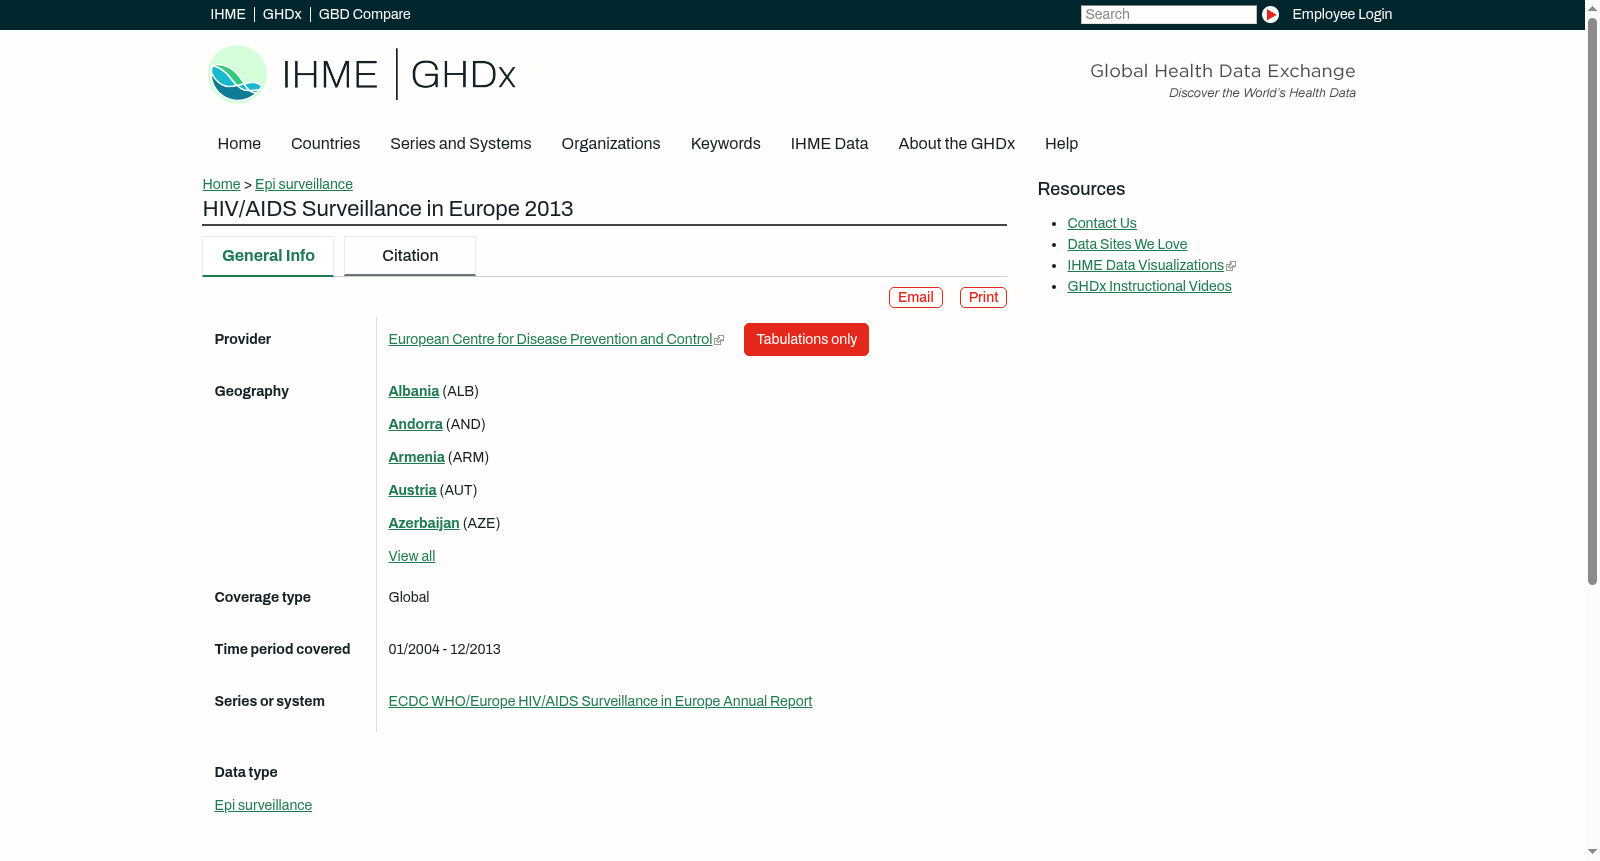This screenshot has width=1600, height=861.
Task: Click the Provider field label
Action: tap(243, 339)
